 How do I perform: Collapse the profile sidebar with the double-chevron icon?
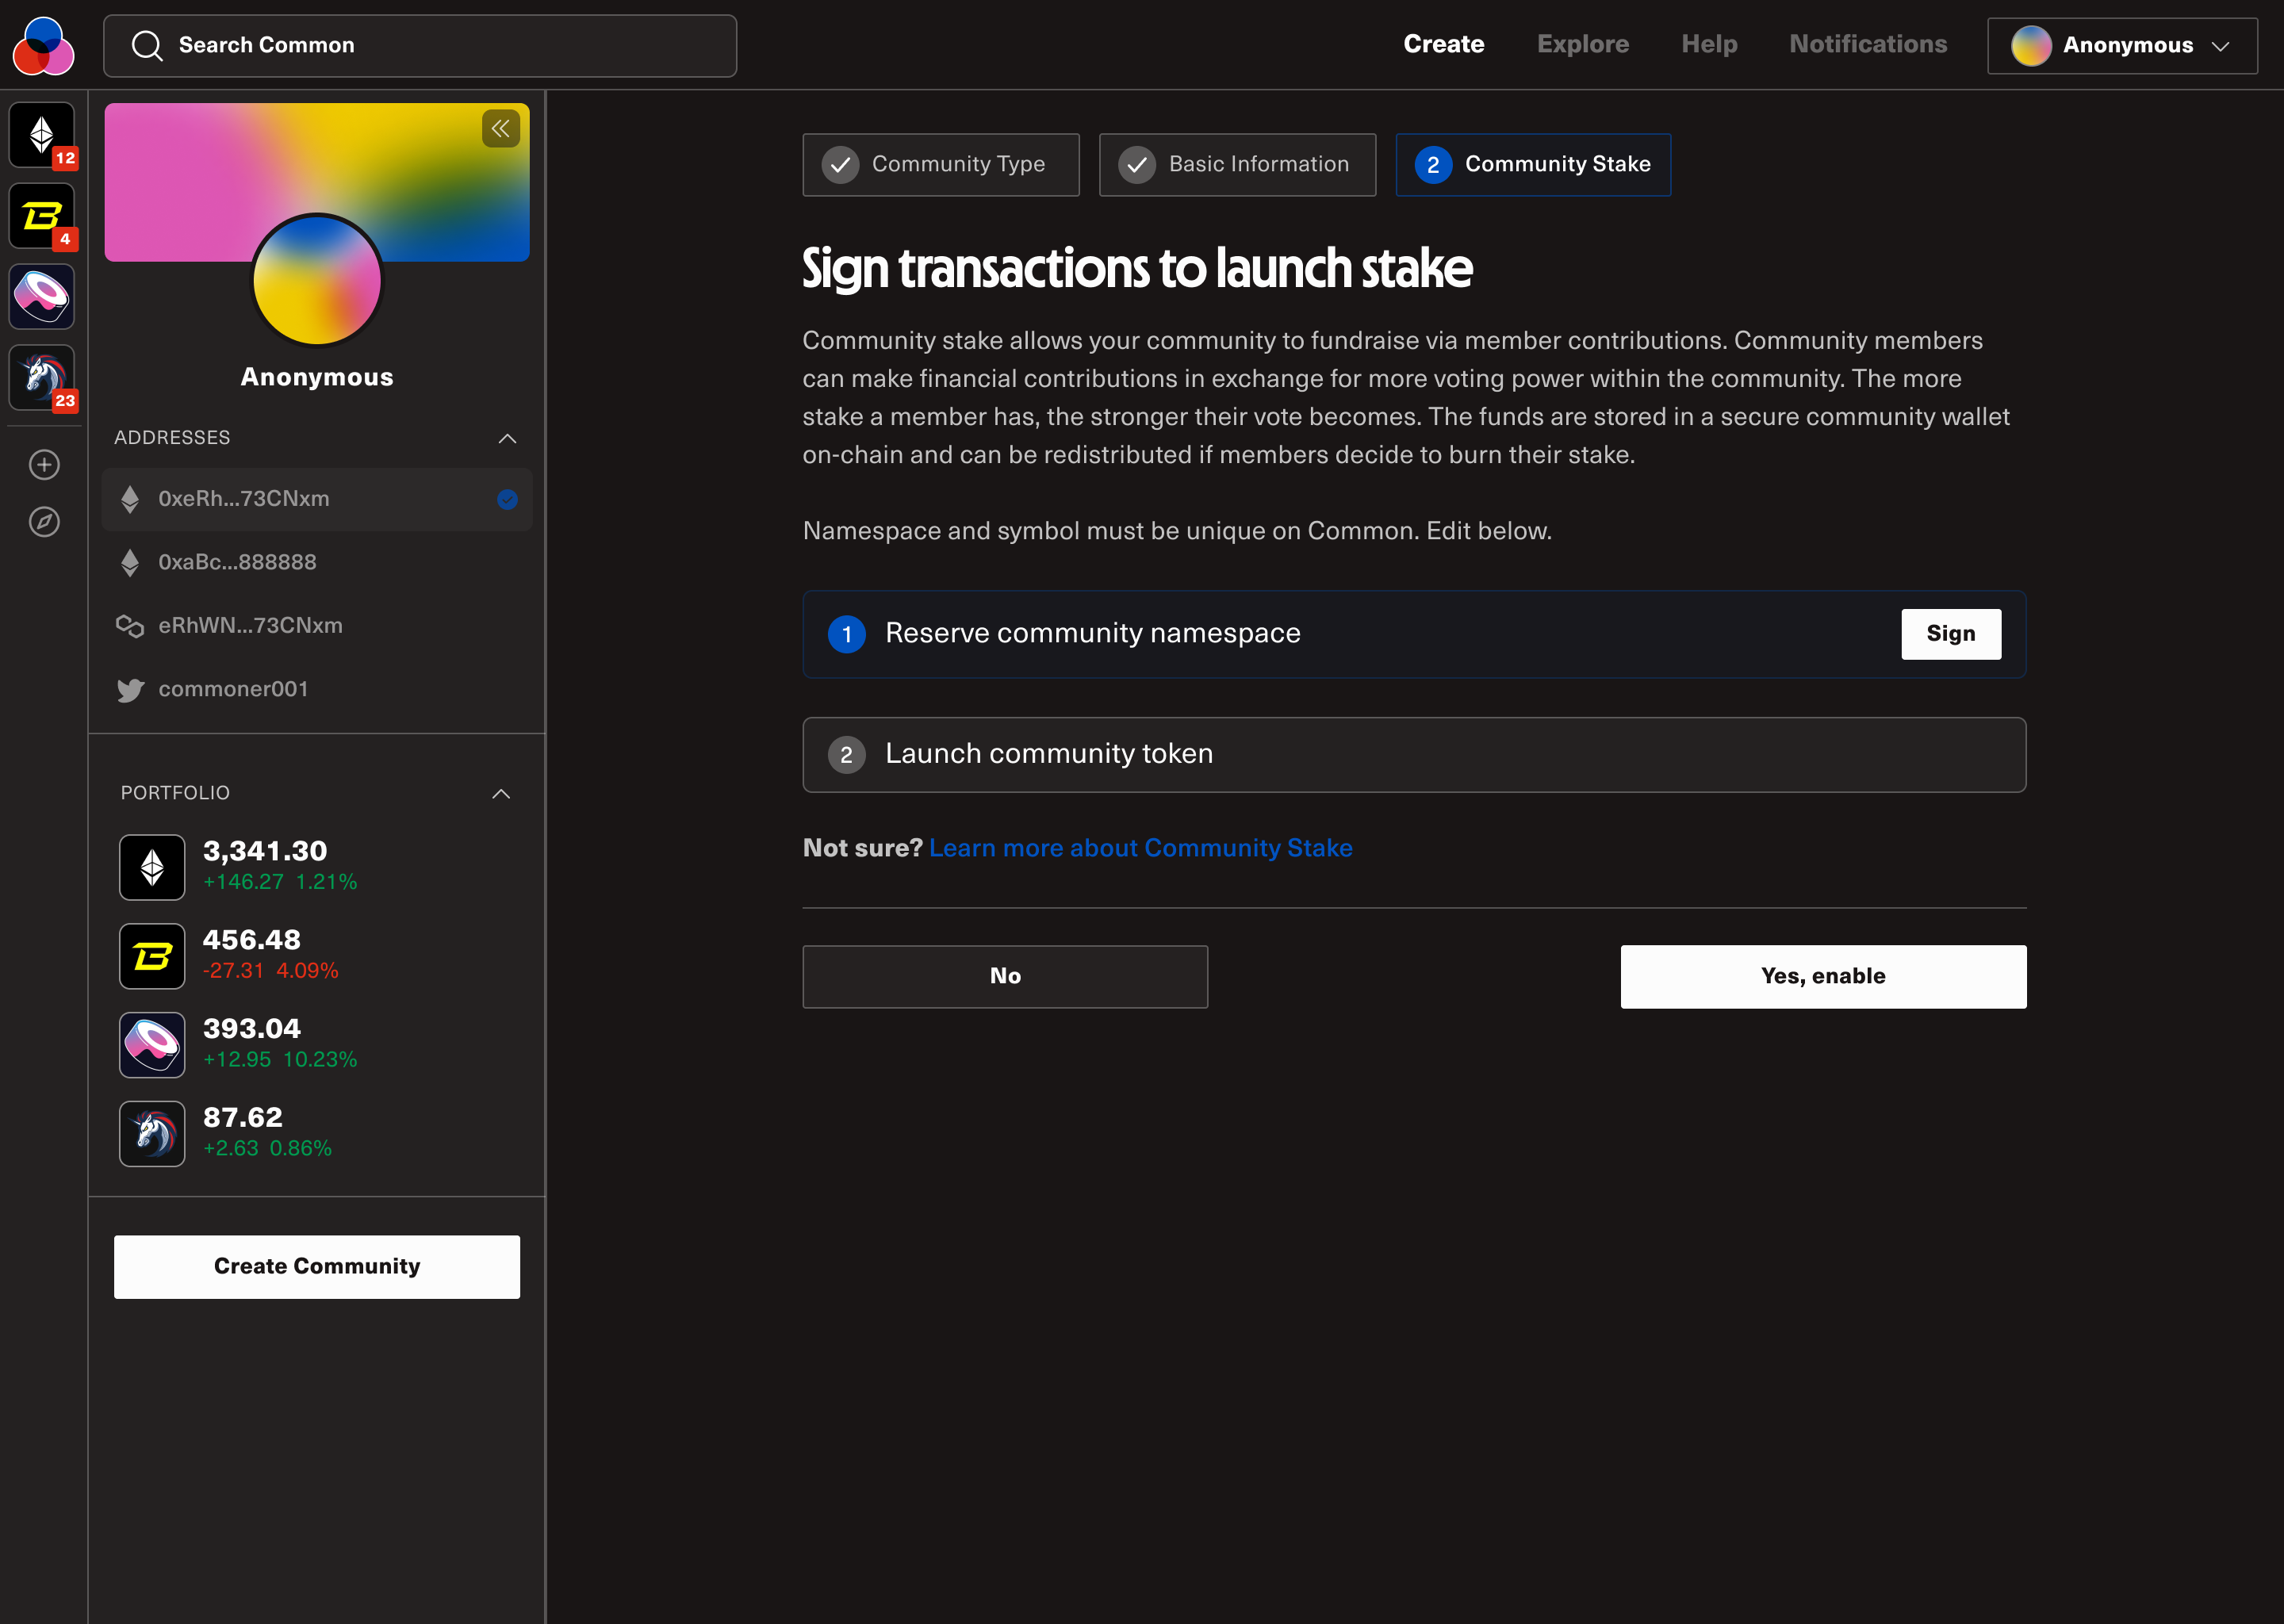pos(500,129)
